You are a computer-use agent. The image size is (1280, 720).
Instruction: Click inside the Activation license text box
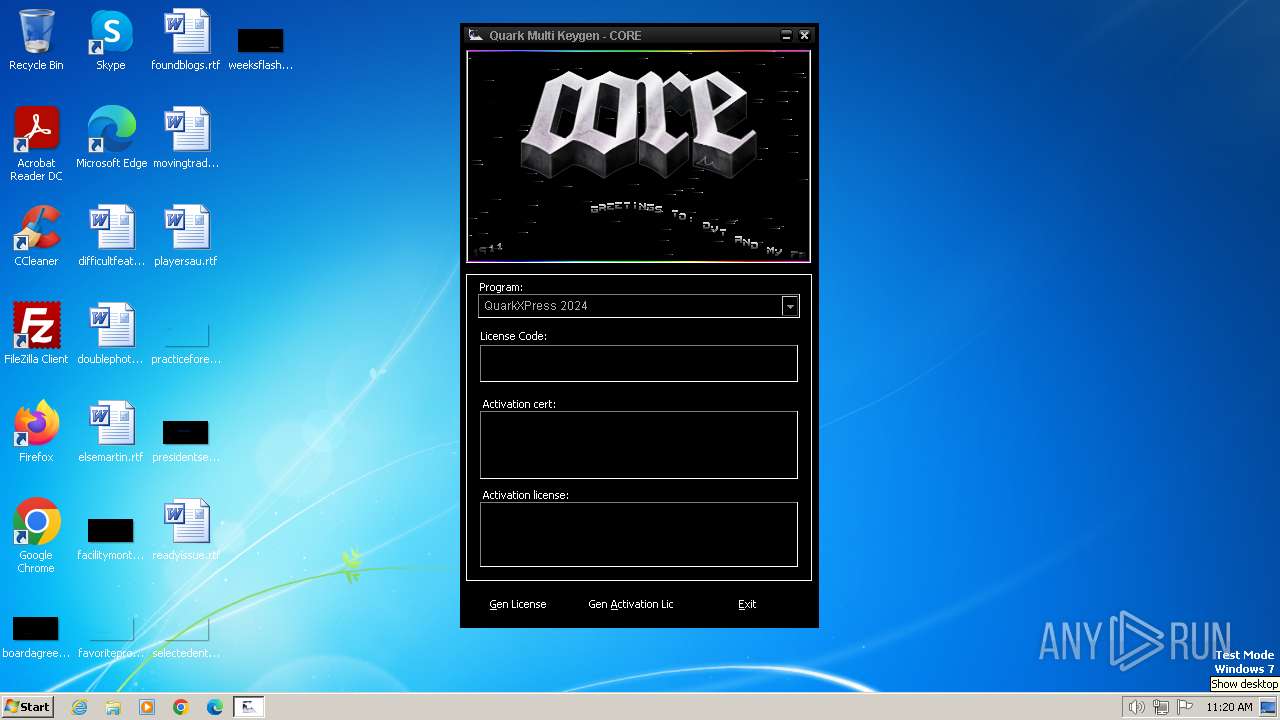point(639,535)
